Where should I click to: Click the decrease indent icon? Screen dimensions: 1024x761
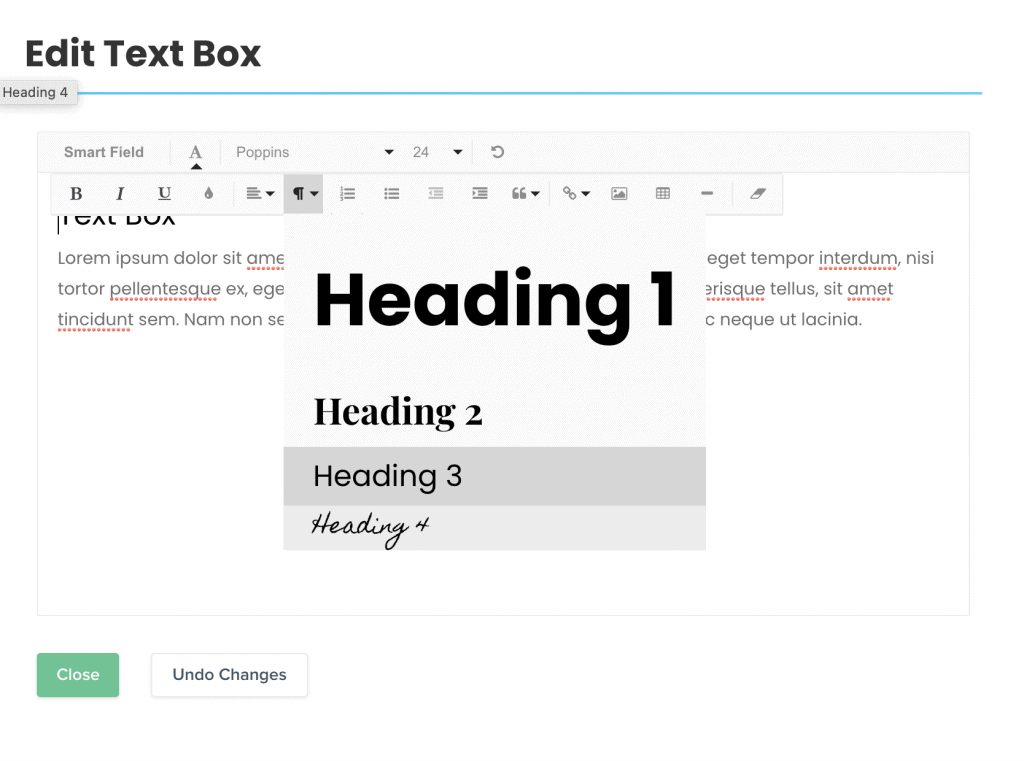(436, 194)
